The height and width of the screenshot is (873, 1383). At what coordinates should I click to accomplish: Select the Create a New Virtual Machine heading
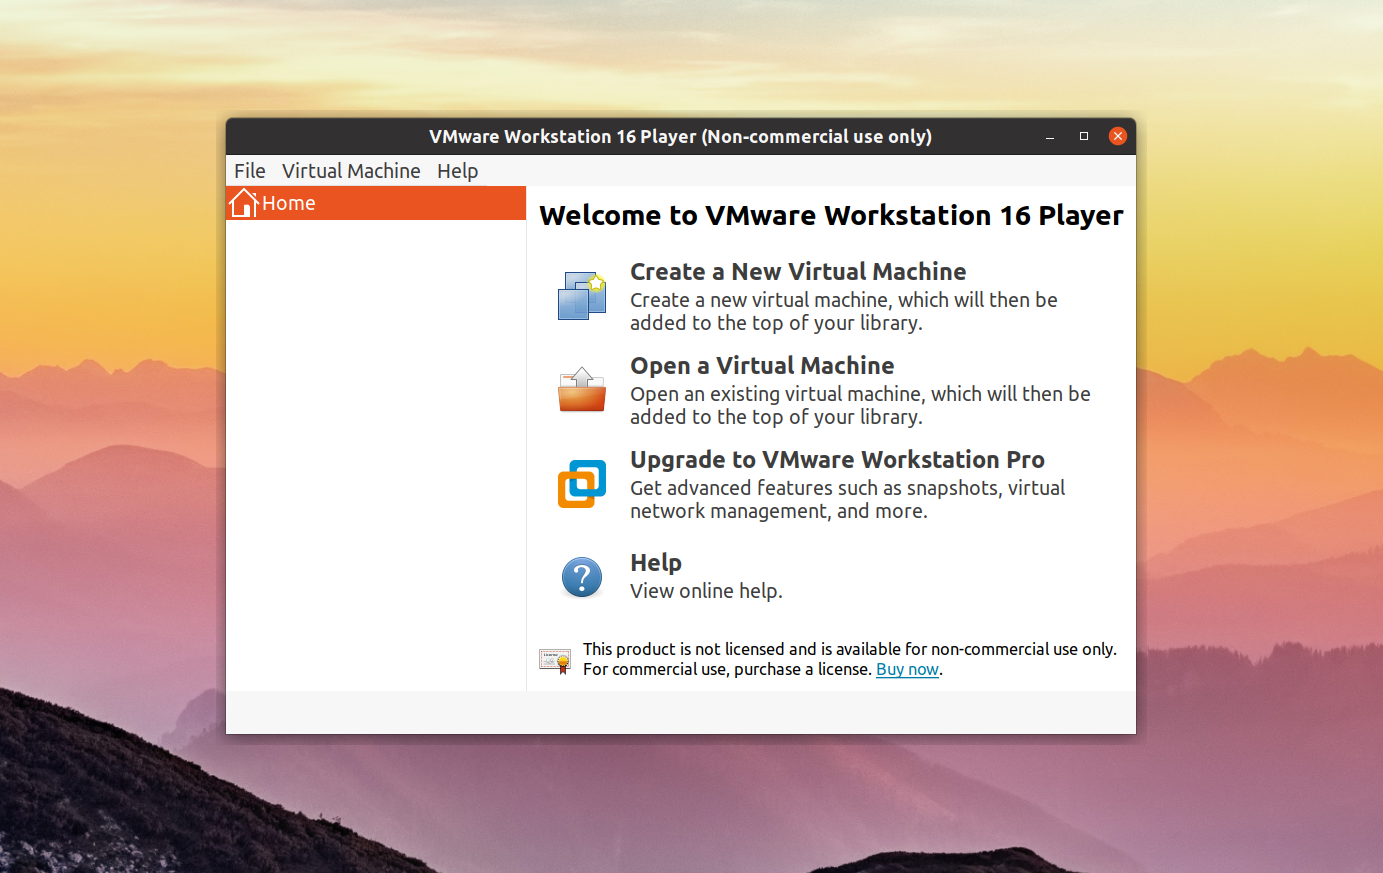798,272
